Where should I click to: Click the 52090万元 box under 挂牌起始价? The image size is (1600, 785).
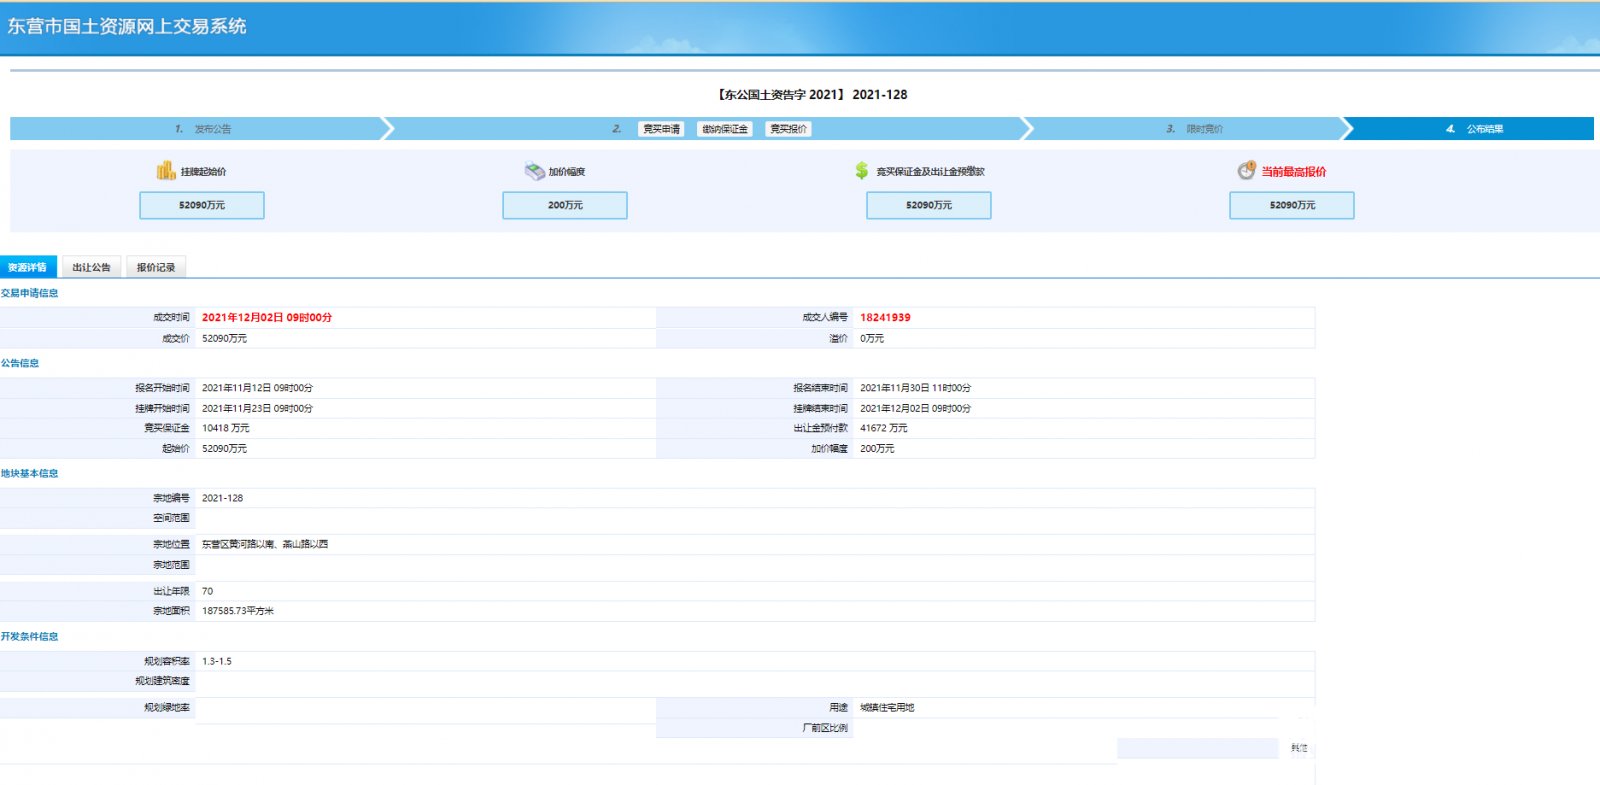(202, 205)
